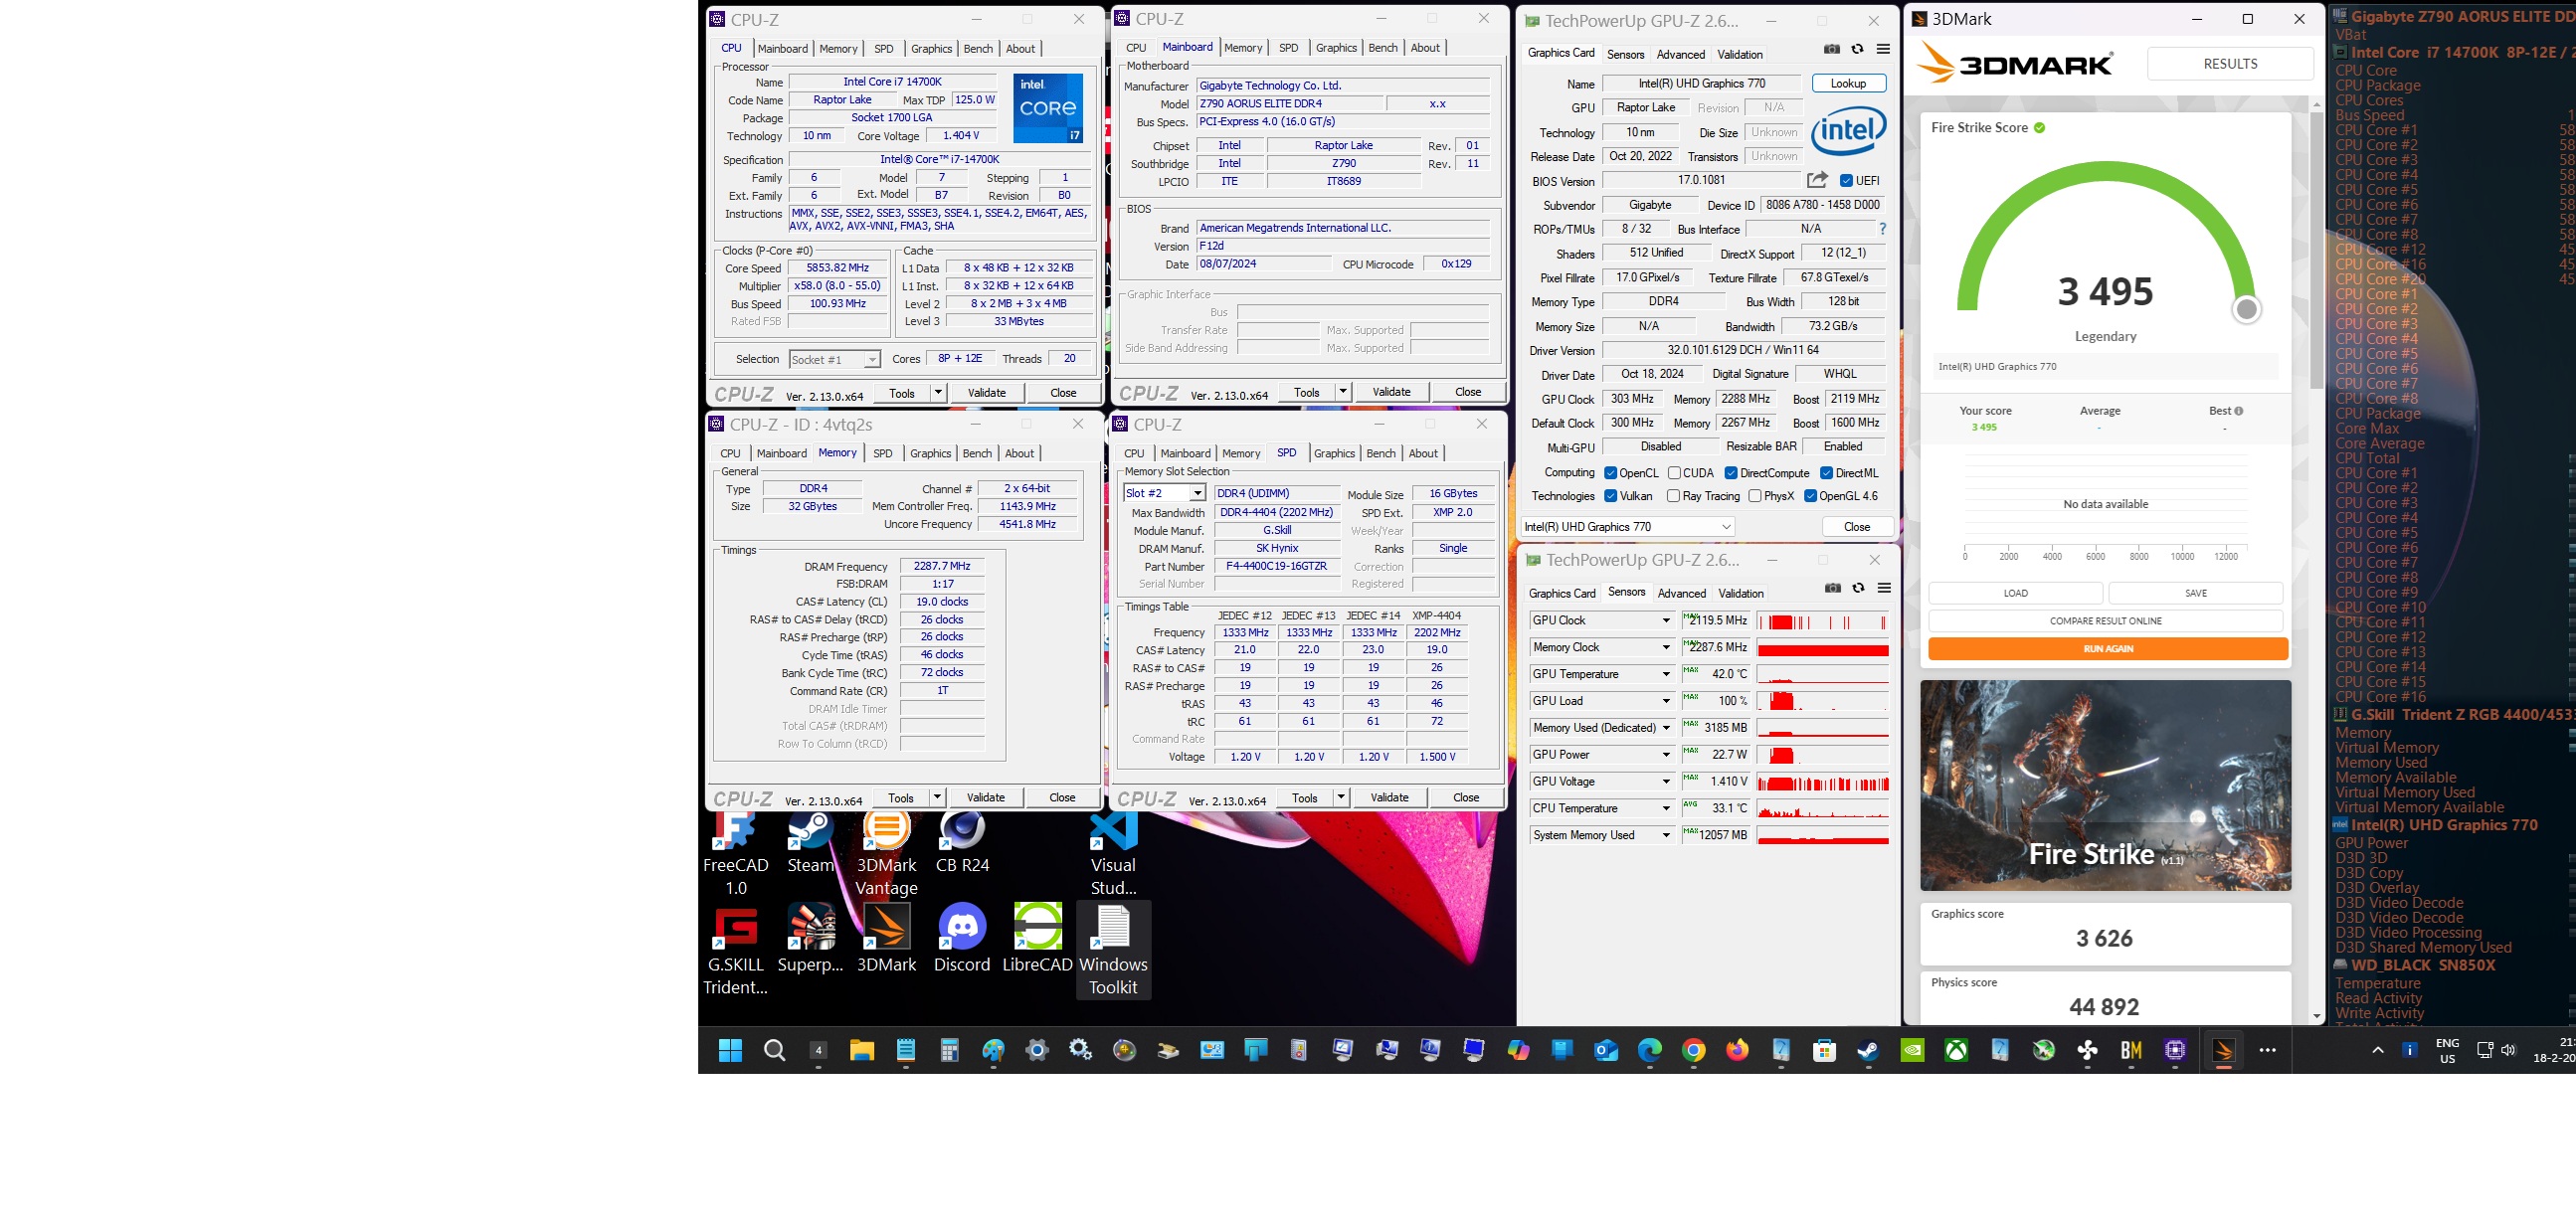Open LibreCAD desktop shortcut
The height and width of the screenshot is (1226, 2576).
pos(1037,939)
